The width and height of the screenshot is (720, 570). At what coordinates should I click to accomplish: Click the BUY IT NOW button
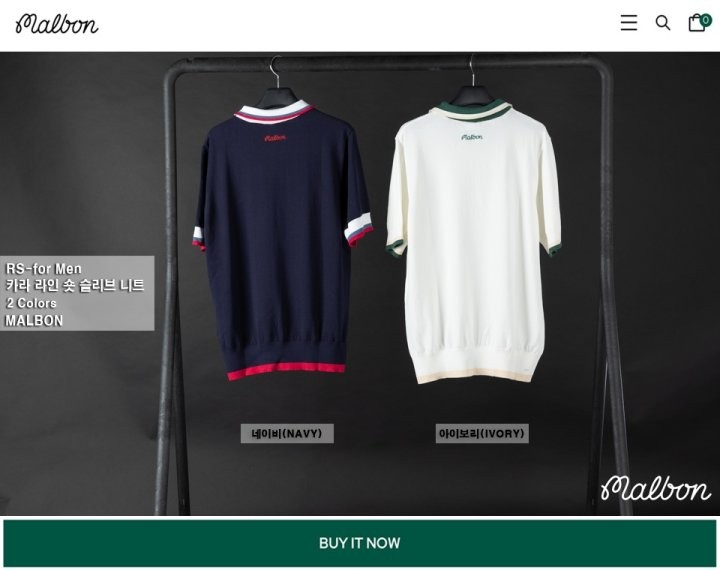tap(360, 543)
